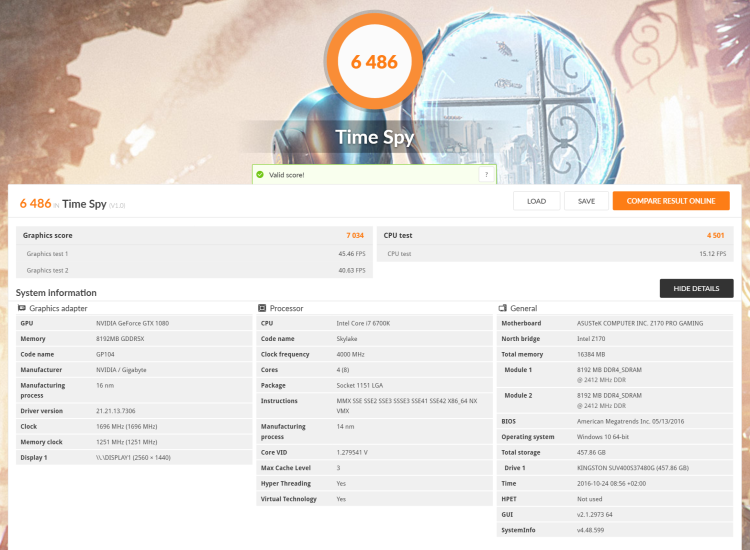Select Memory value 8192MB GDDR5X
This screenshot has width=750, height=550.
click(120, 339)
